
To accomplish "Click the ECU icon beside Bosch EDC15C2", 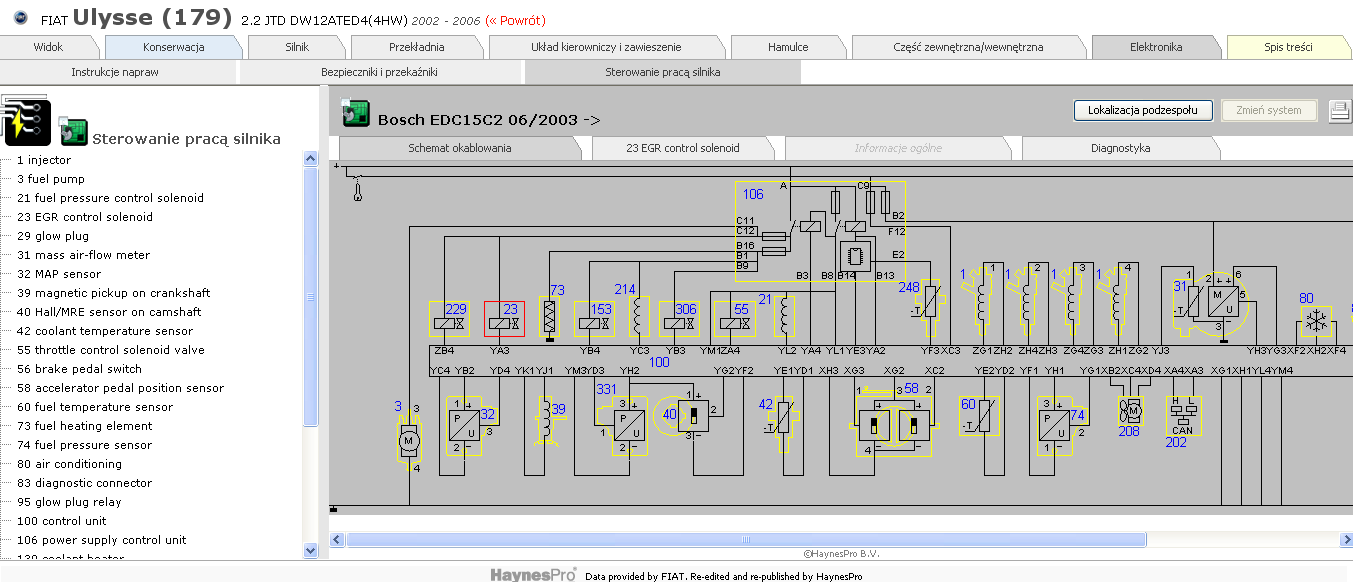I will [355, 113].
